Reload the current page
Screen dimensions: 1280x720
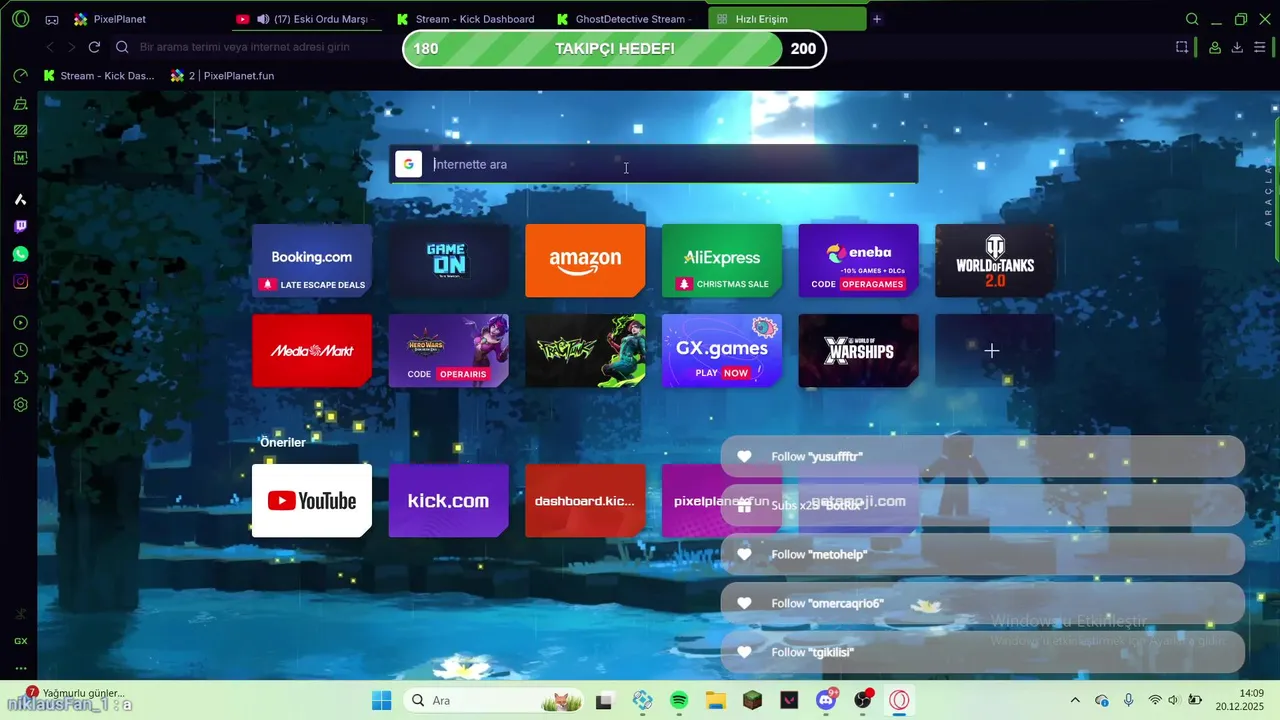tap(94, 47)
